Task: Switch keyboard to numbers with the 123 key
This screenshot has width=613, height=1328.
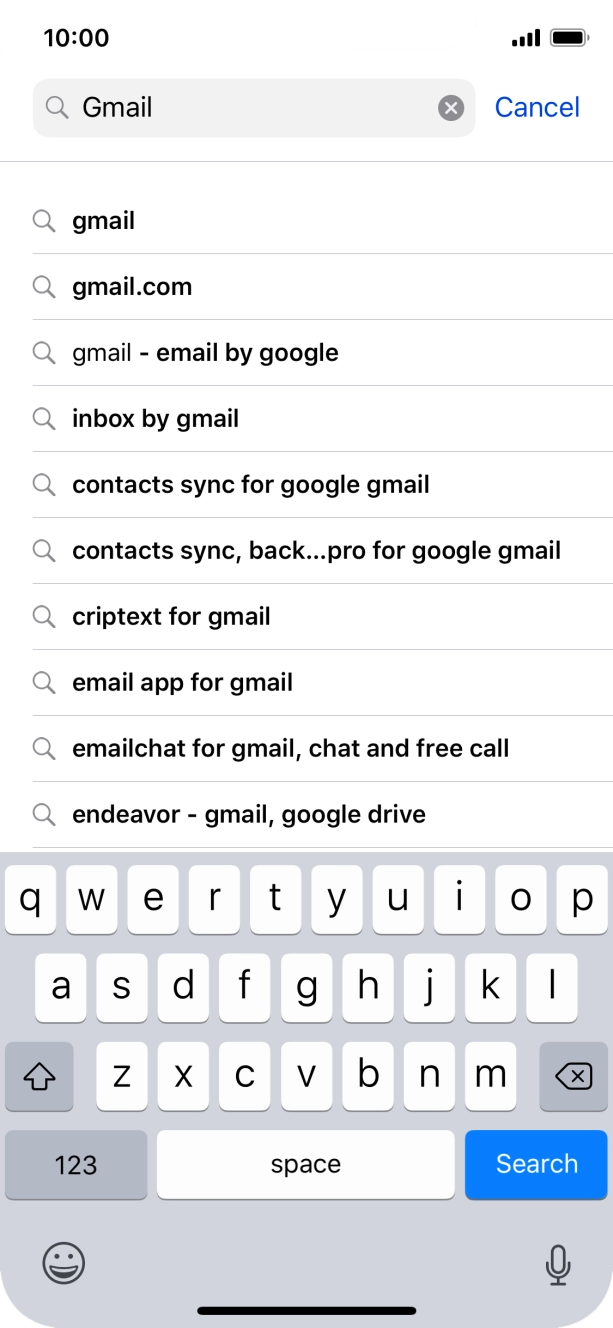Action: 76,1164
